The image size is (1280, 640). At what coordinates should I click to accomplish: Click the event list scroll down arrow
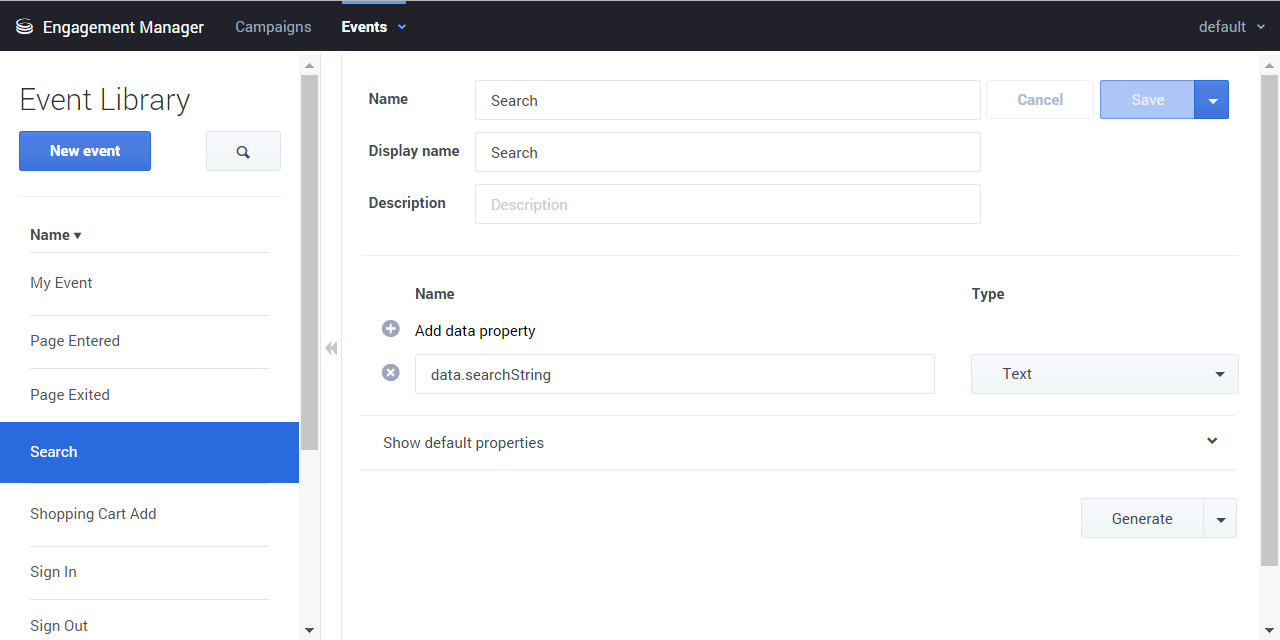(309, 630)
